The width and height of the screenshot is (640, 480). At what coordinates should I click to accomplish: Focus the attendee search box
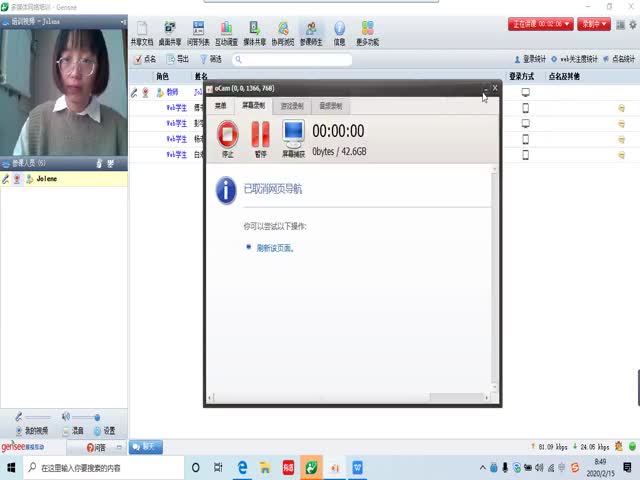coord(292,60)
